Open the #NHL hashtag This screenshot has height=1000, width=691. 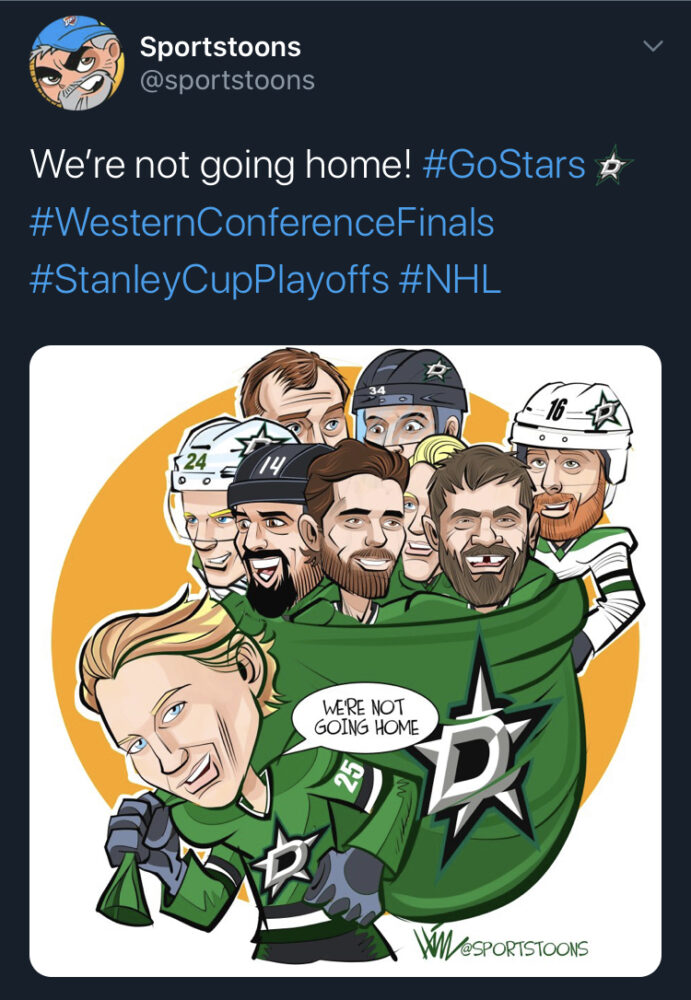pos(450,279)
